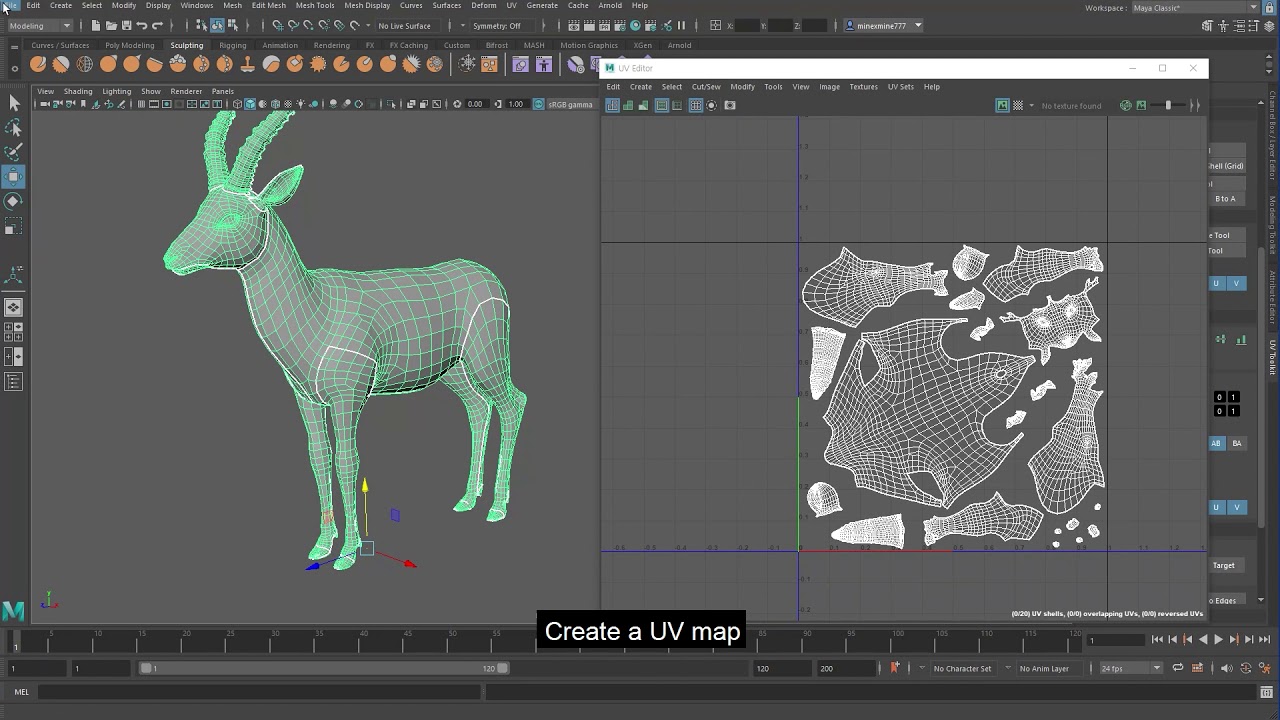
Task: Click the B to A button in UV Toolkit
Action: tap(1225, 199)
